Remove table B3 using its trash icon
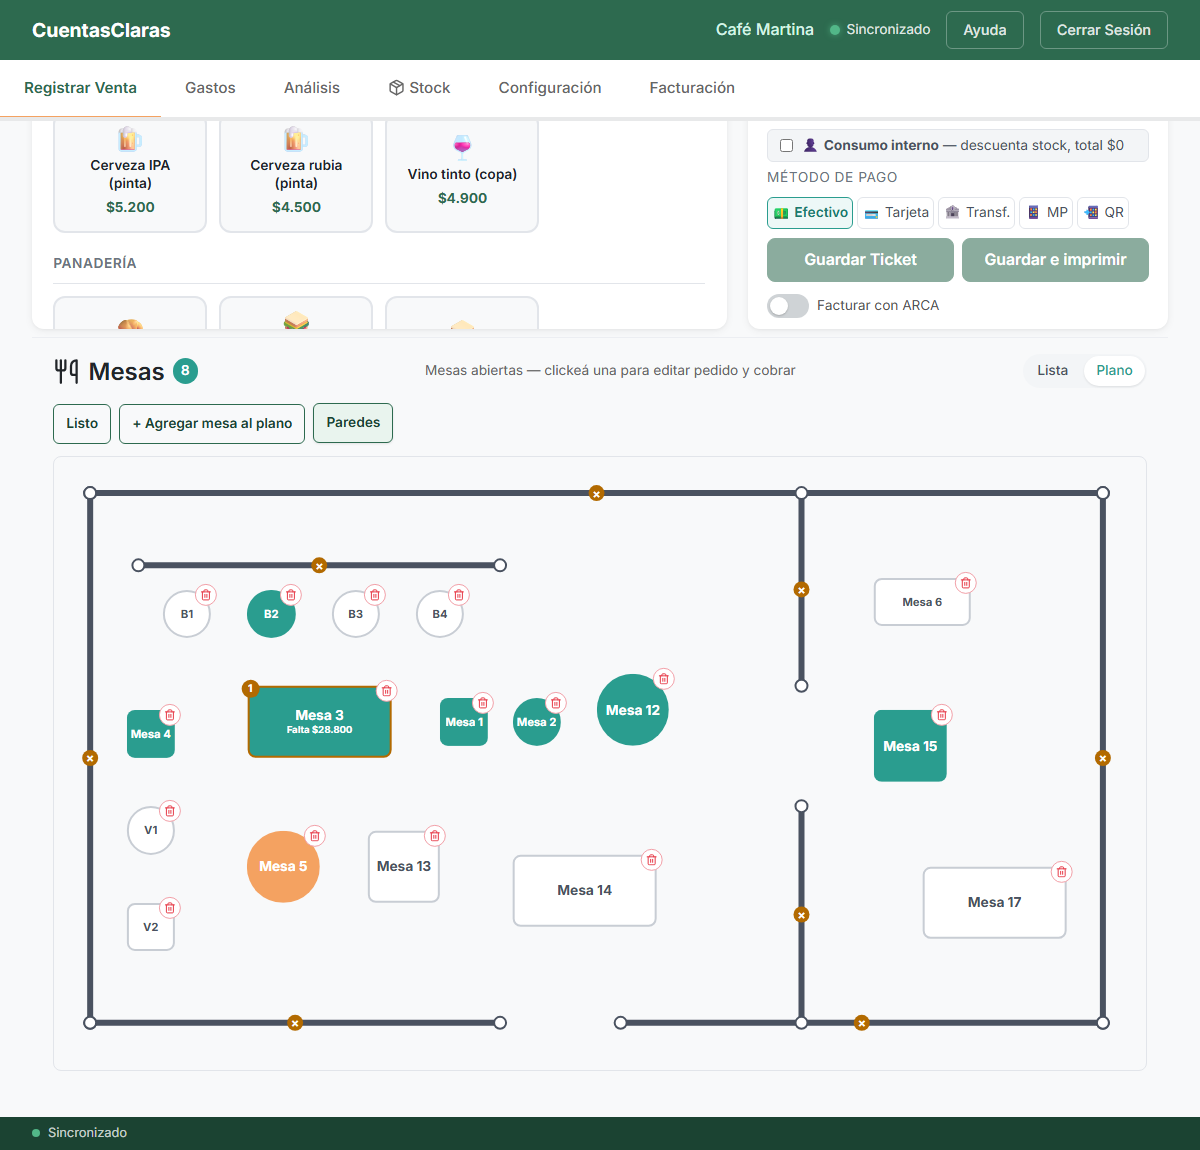 375,595
